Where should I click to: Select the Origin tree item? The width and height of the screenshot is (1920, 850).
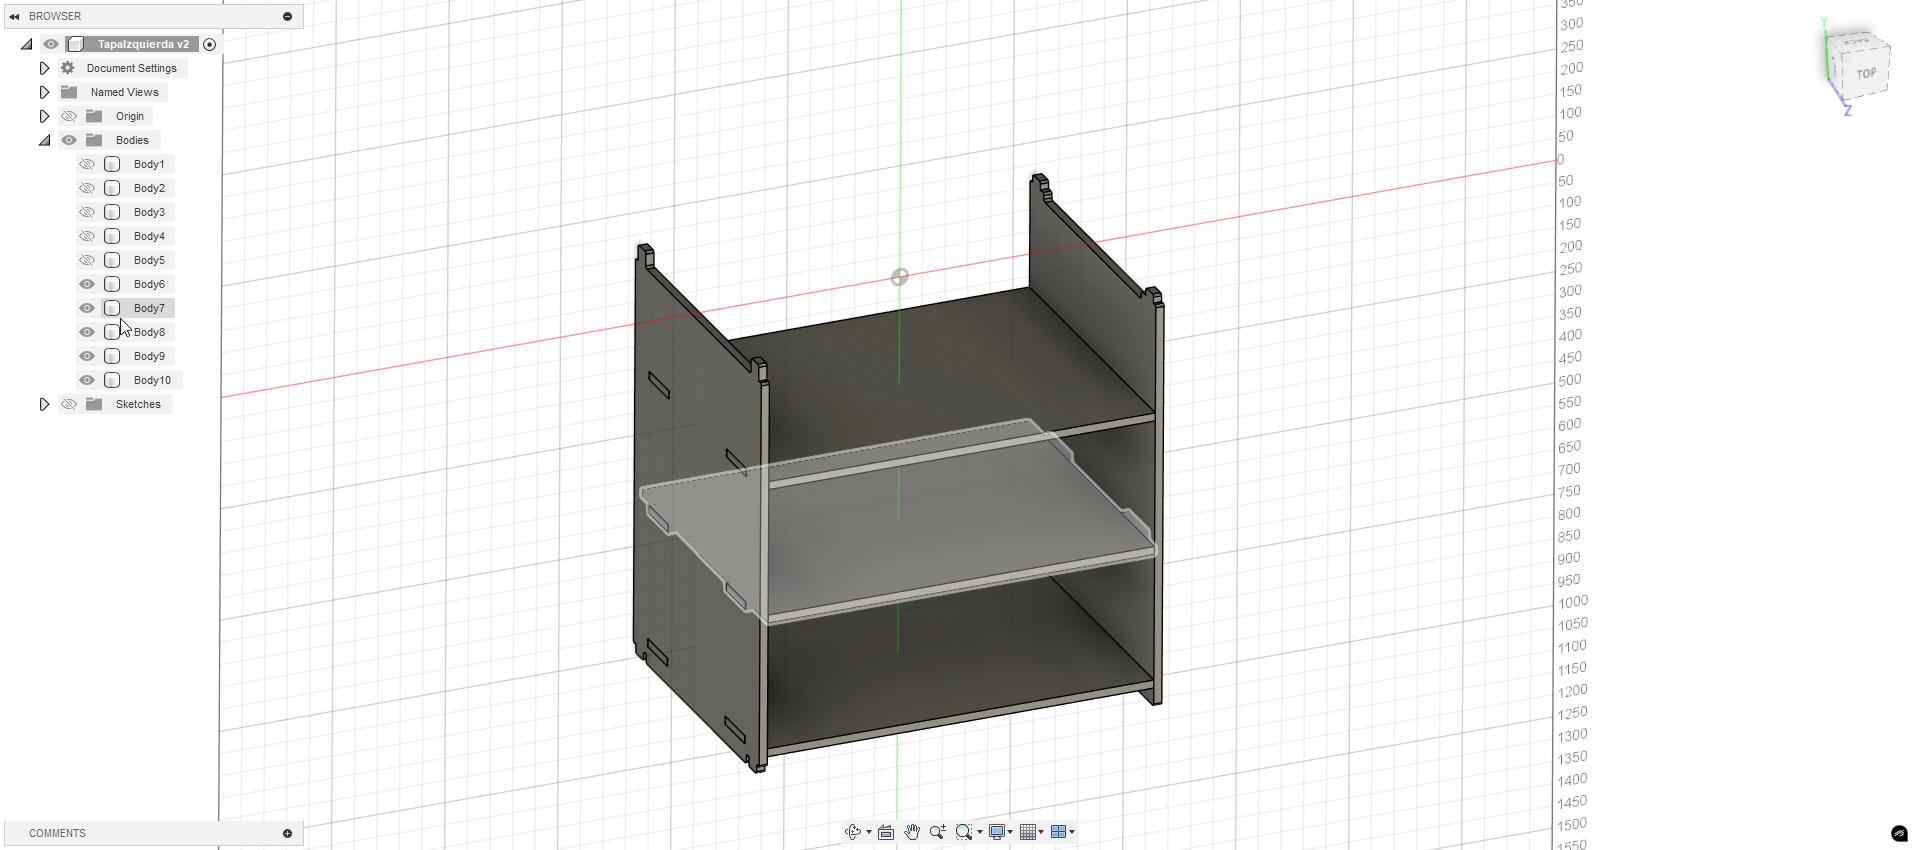click(x=130, y=116)
